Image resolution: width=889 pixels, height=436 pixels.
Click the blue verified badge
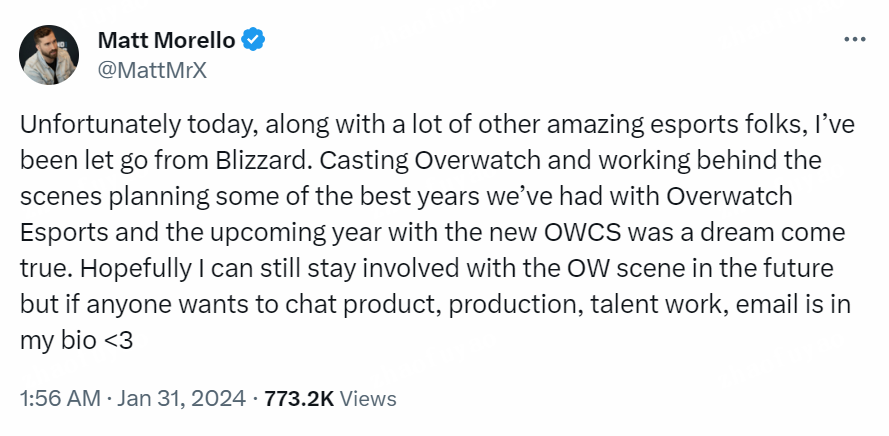255,40
